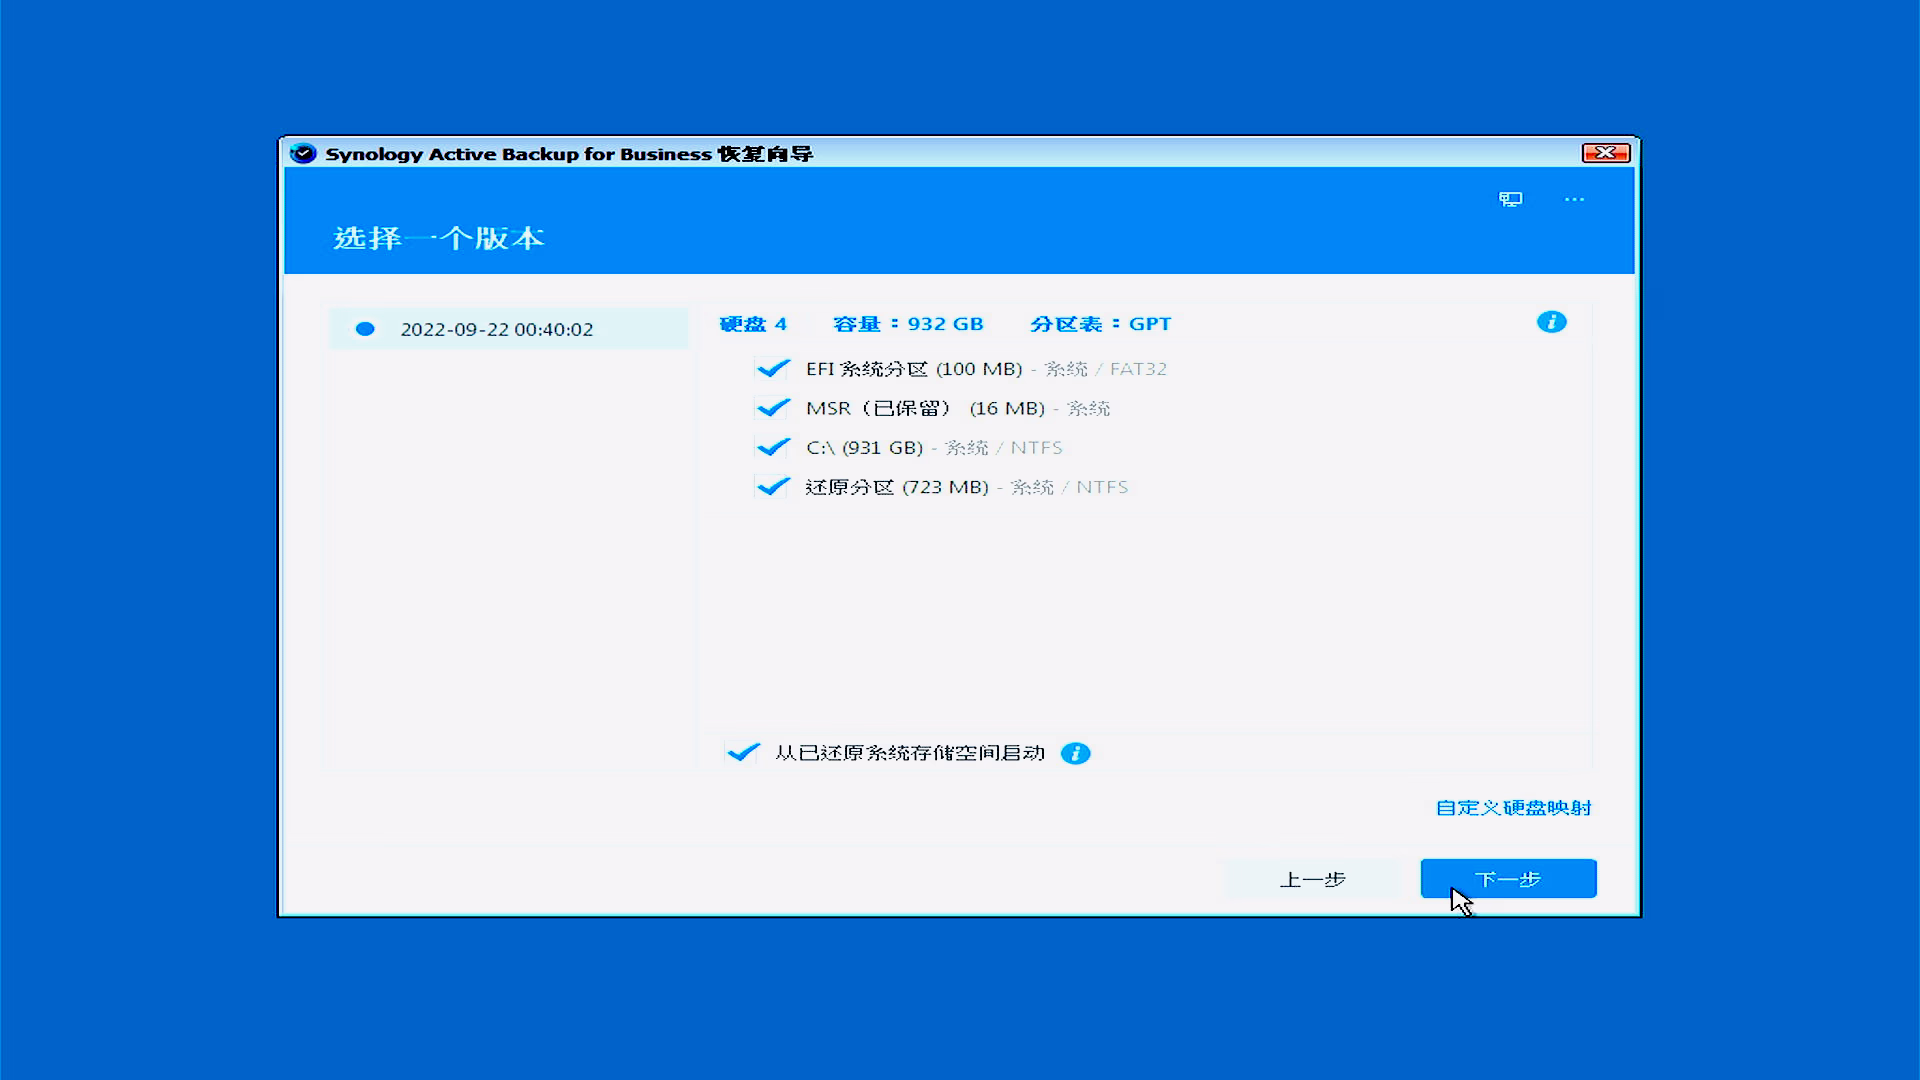Open the three-dots more options menu
Screen dimensions: 1920x1080
(x=1574, y=199)
